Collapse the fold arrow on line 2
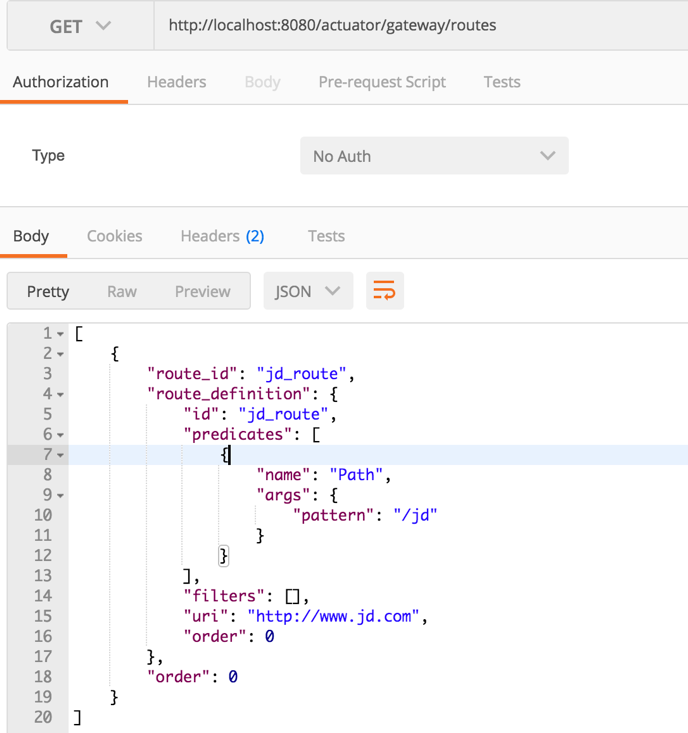This screenshot has width=688, height=733. pyautogui.click(x=60, y=354)
